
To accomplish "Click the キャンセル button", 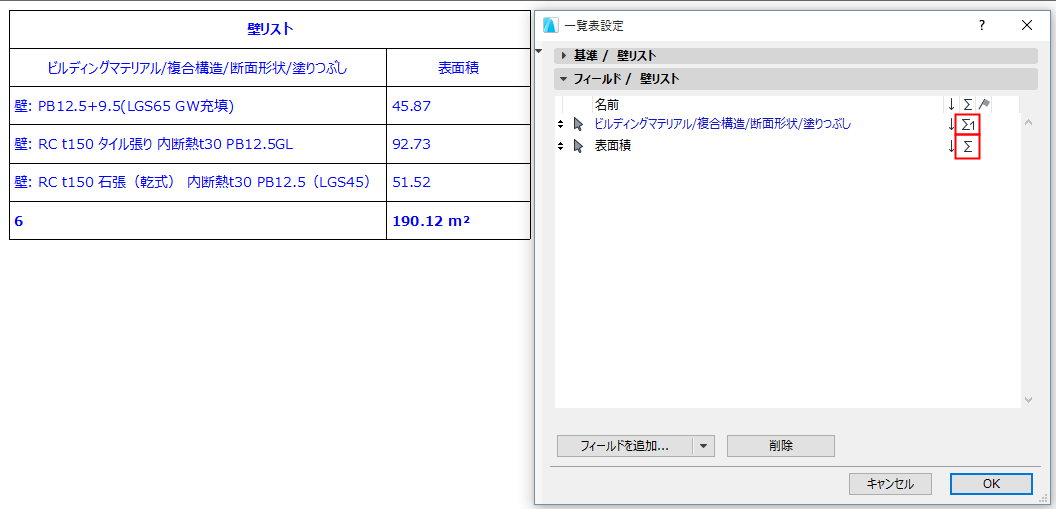I will [890, 483].
